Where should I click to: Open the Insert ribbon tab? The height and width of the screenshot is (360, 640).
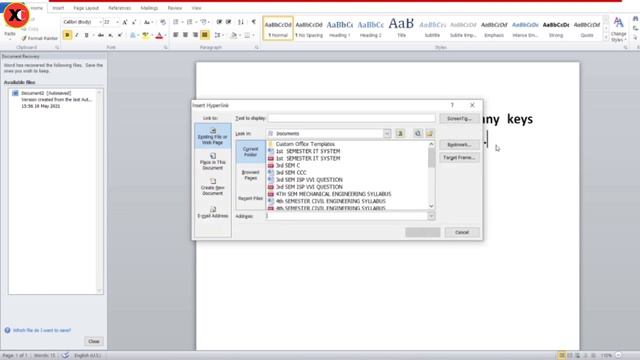[x=58, y=8]
